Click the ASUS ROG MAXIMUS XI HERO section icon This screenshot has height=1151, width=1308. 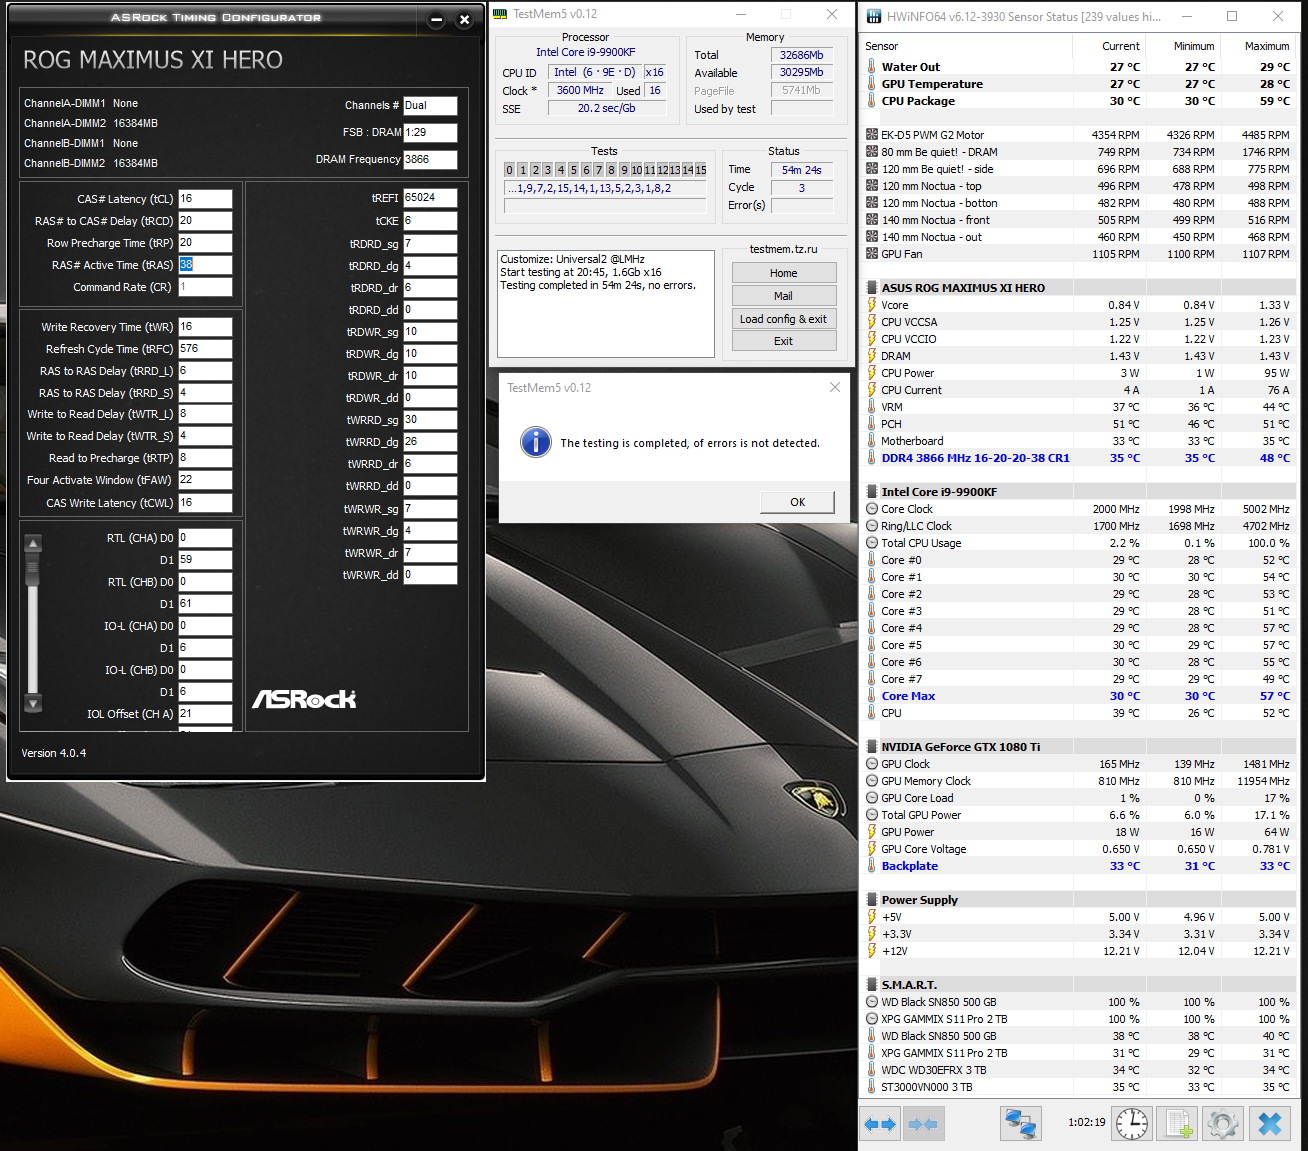point(872,288)
